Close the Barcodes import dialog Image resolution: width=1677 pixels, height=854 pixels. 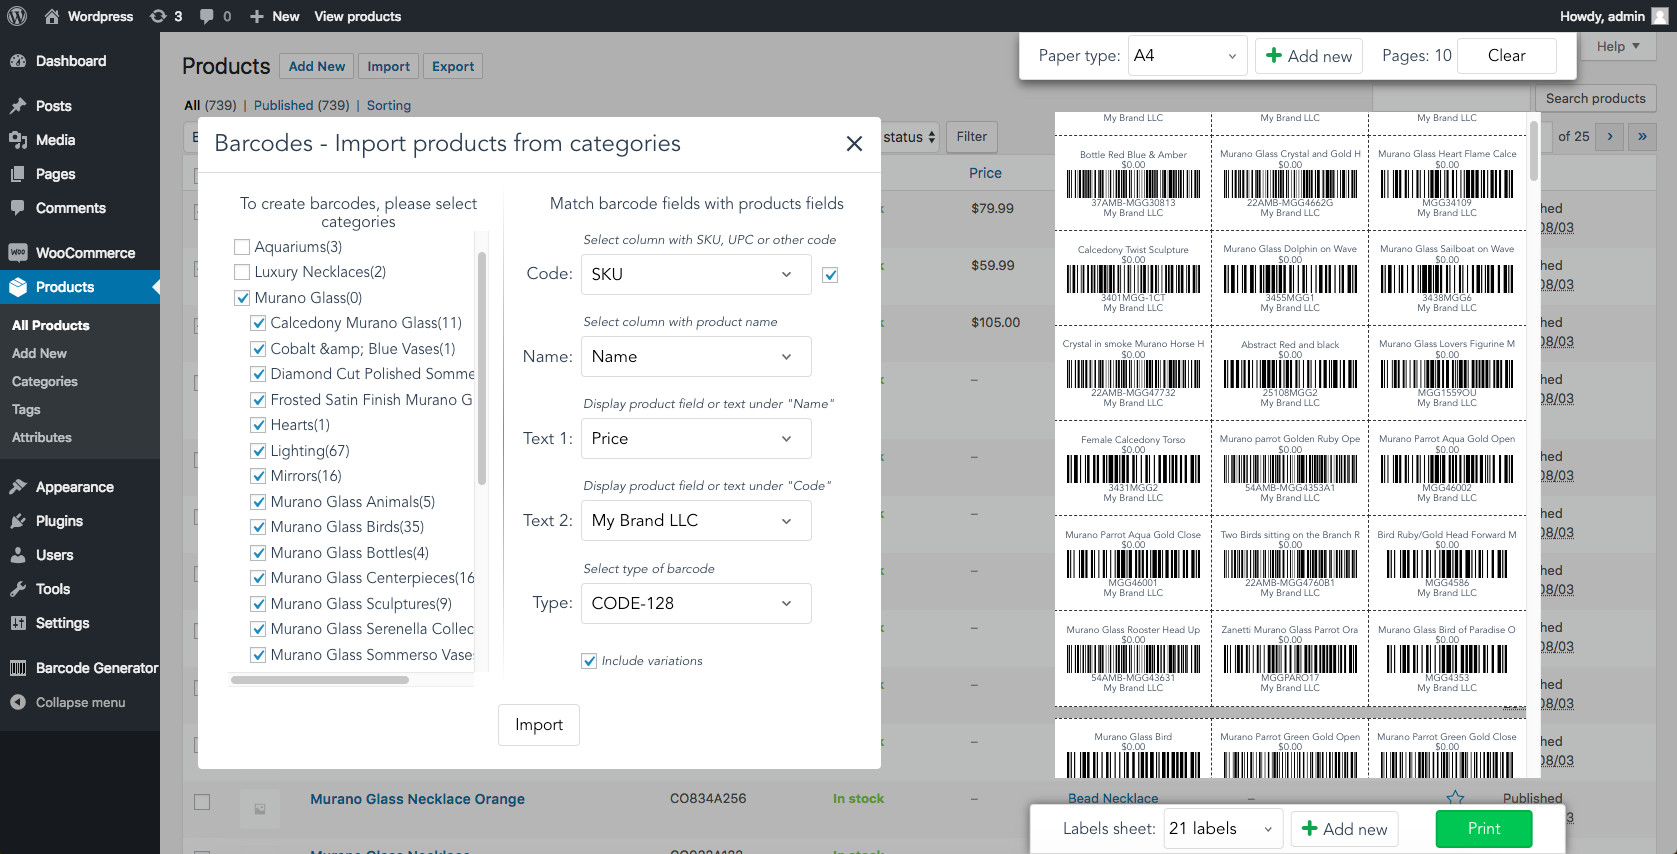(x=854, y=144)
